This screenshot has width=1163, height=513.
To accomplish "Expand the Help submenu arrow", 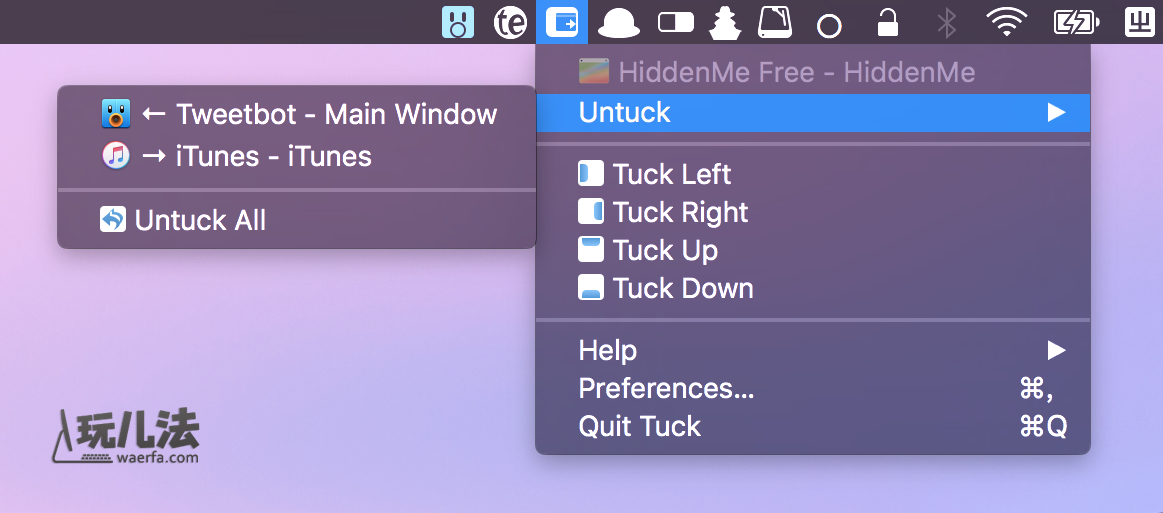I will click(1056, 350).
